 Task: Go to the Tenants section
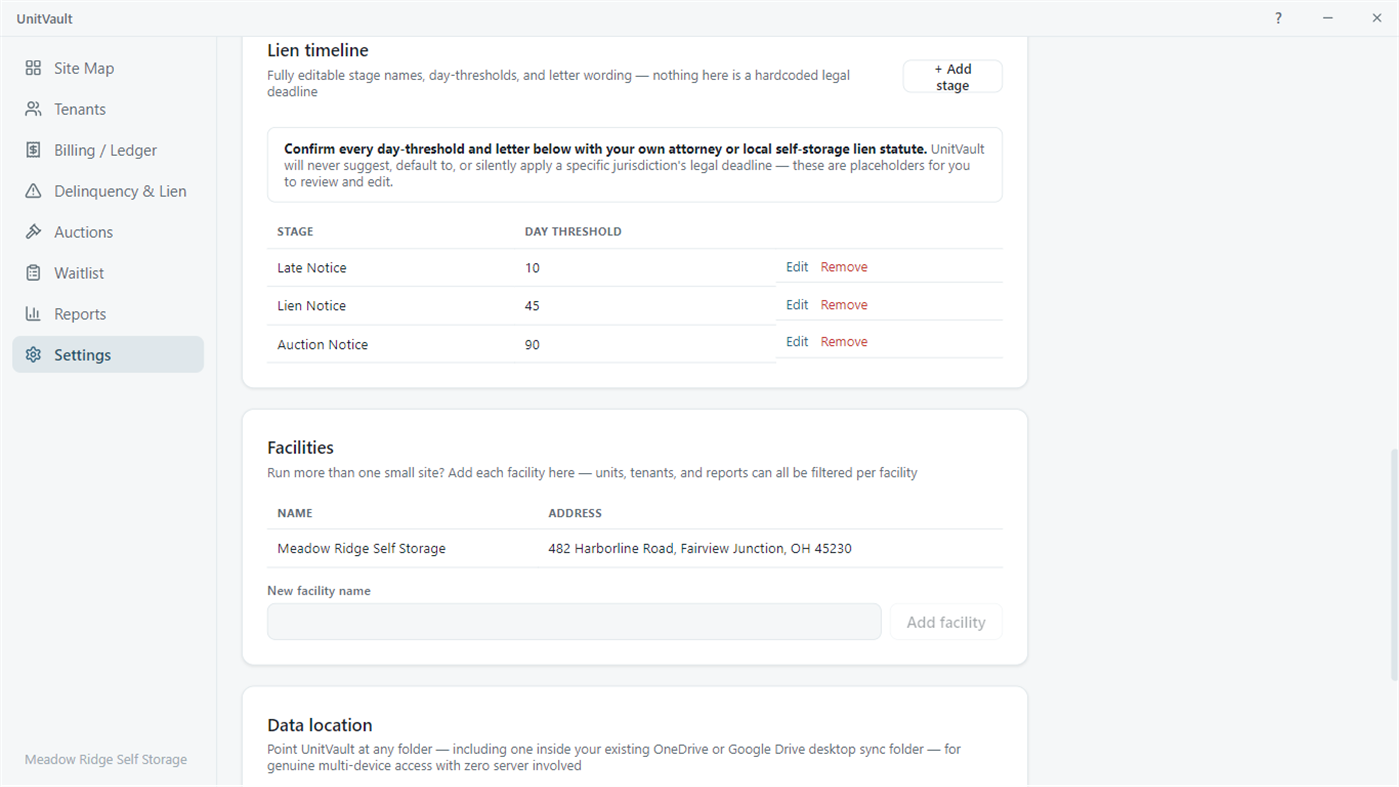point(108,109)
